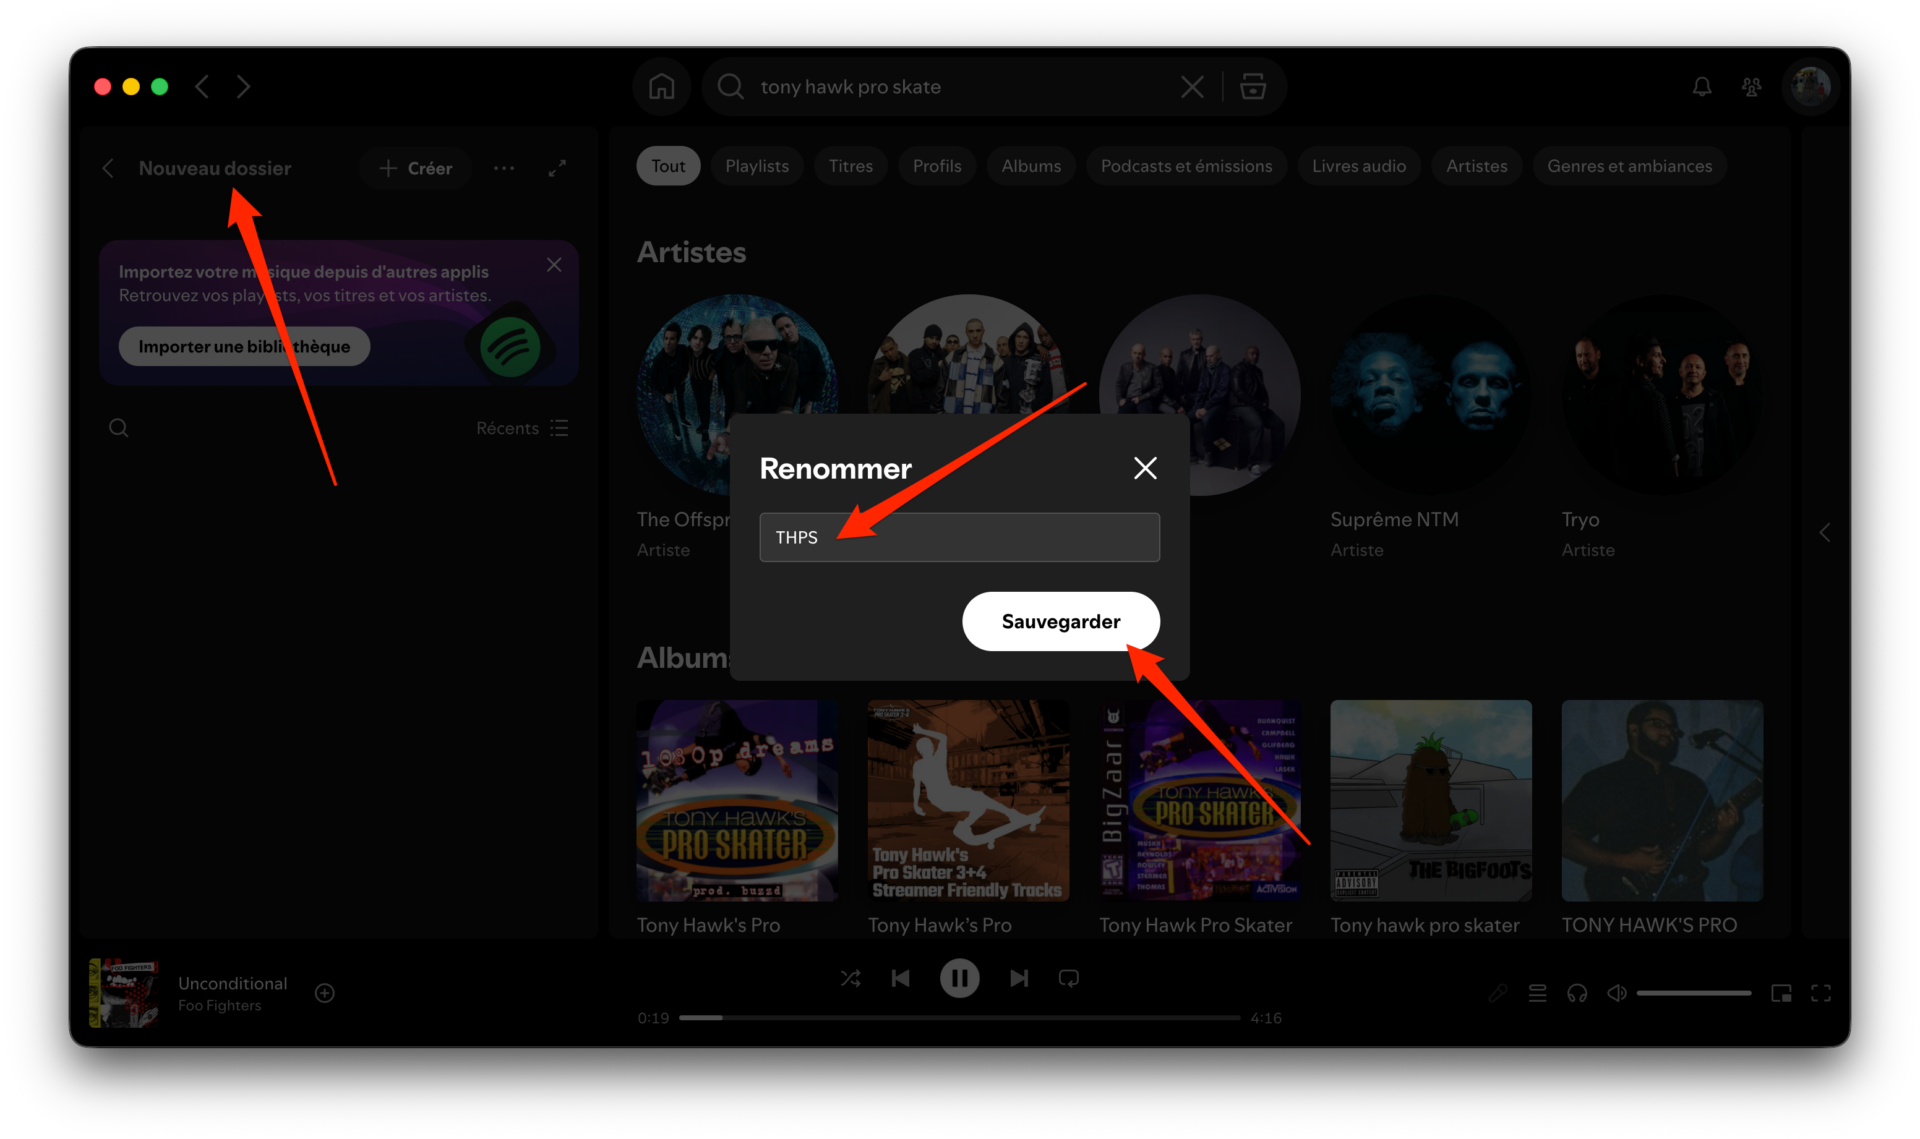The image size is (1920, 1139).
Task: Select the Livres audio filter
Action: pyautogui.click(x=1359, y=166)
